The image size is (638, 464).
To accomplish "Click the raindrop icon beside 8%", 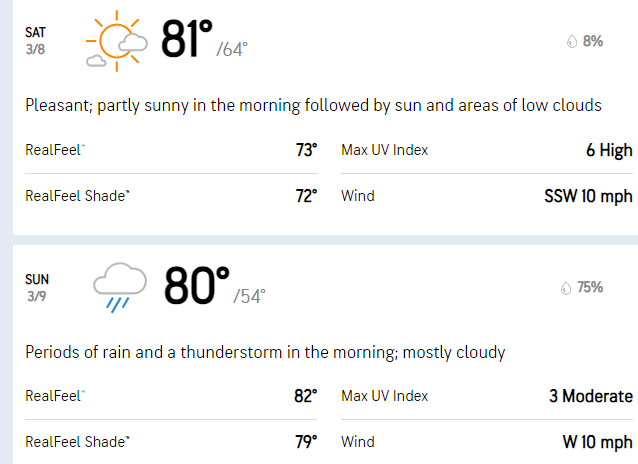I will 572,41.
